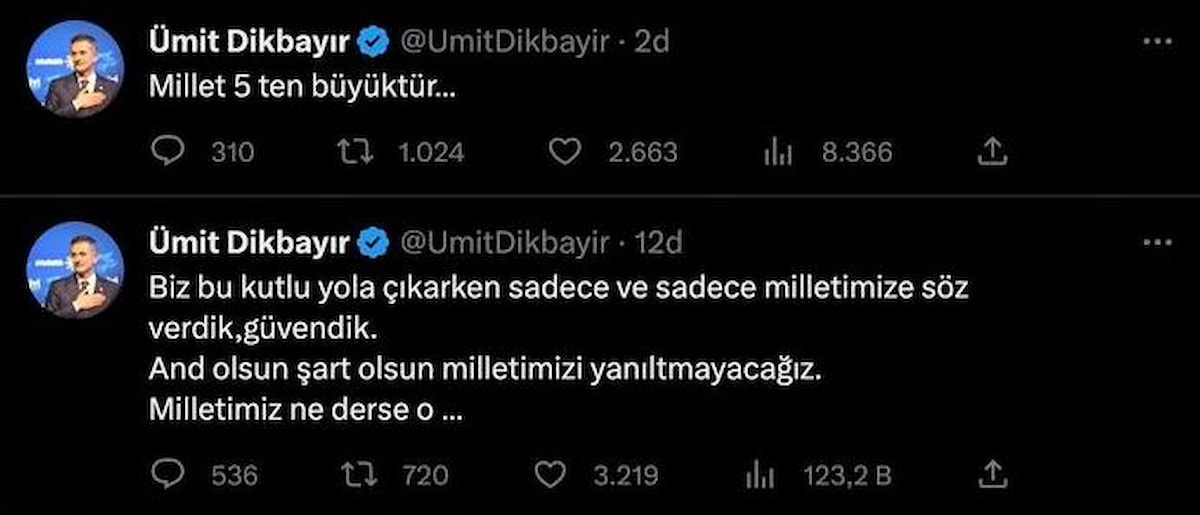This screenshot has width=1200, height=515.
Task: Retweet the 'Biz bu kutlu yola' tweet
Action: tap(356, 474)
